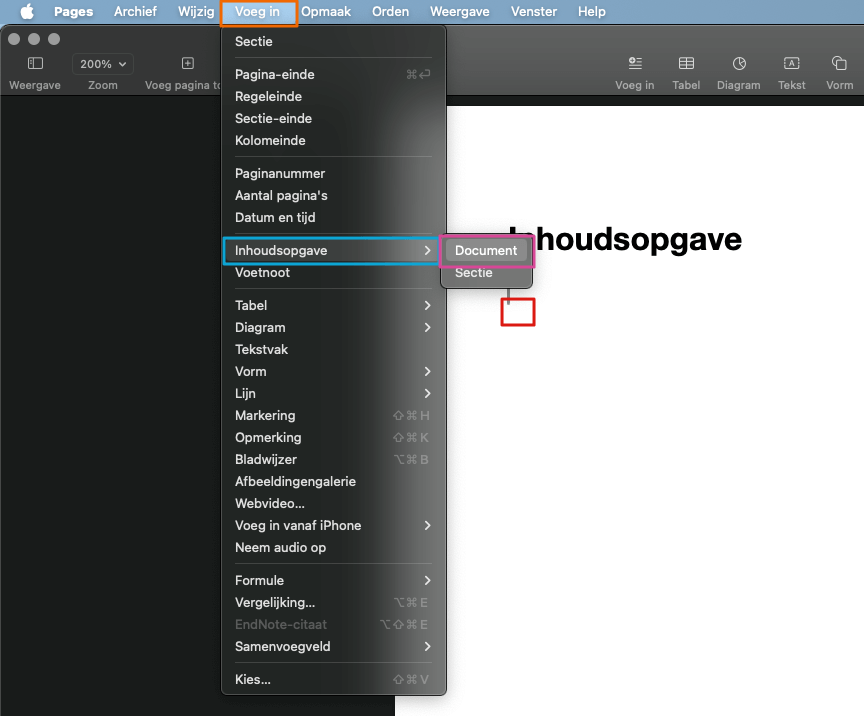Select Afbeeldingengalerie menu item
This screenshot has width=864, height=716.
[x=333, y=481]
